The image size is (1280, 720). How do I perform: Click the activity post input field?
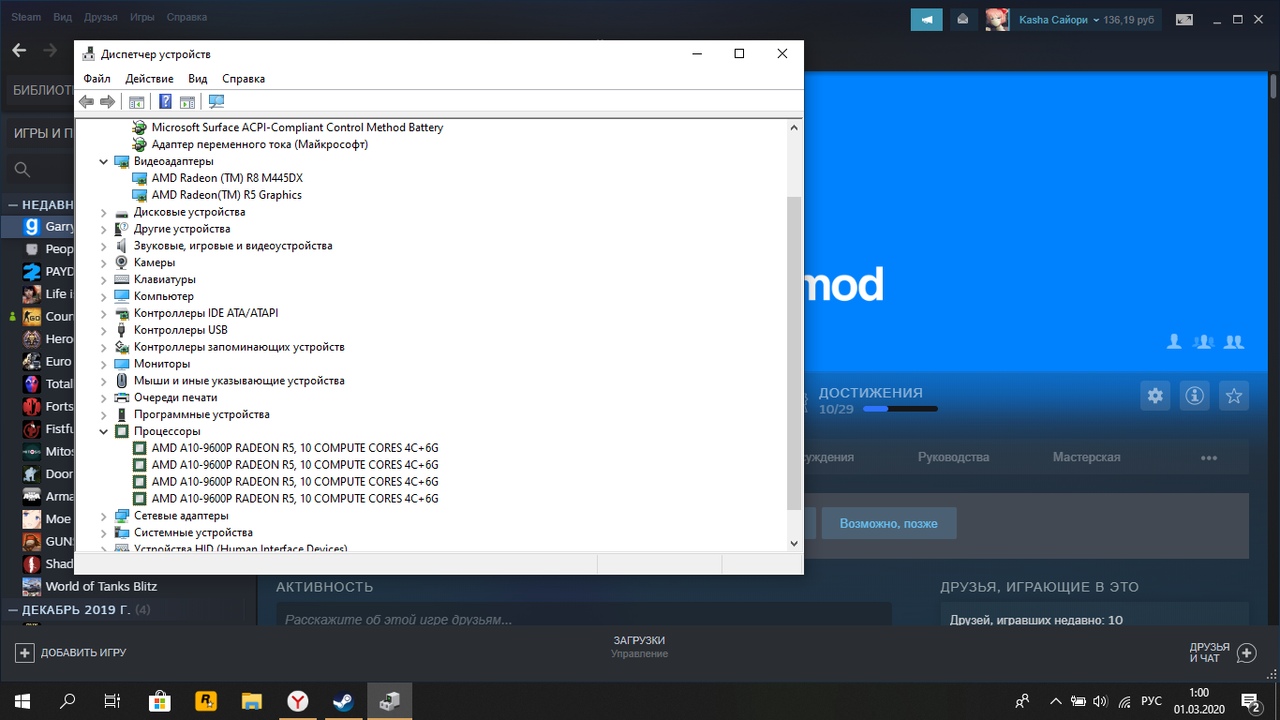[583, 619]
